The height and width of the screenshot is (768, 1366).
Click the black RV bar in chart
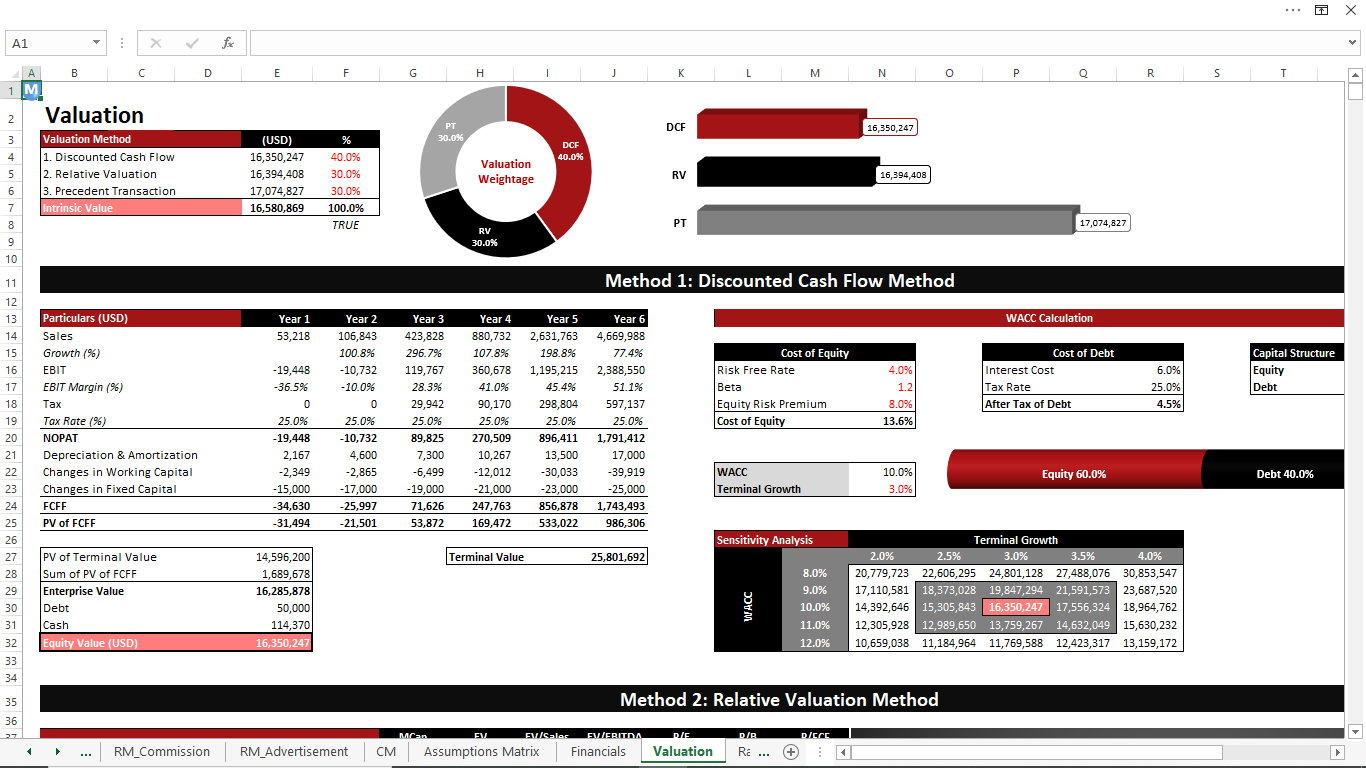785,172
